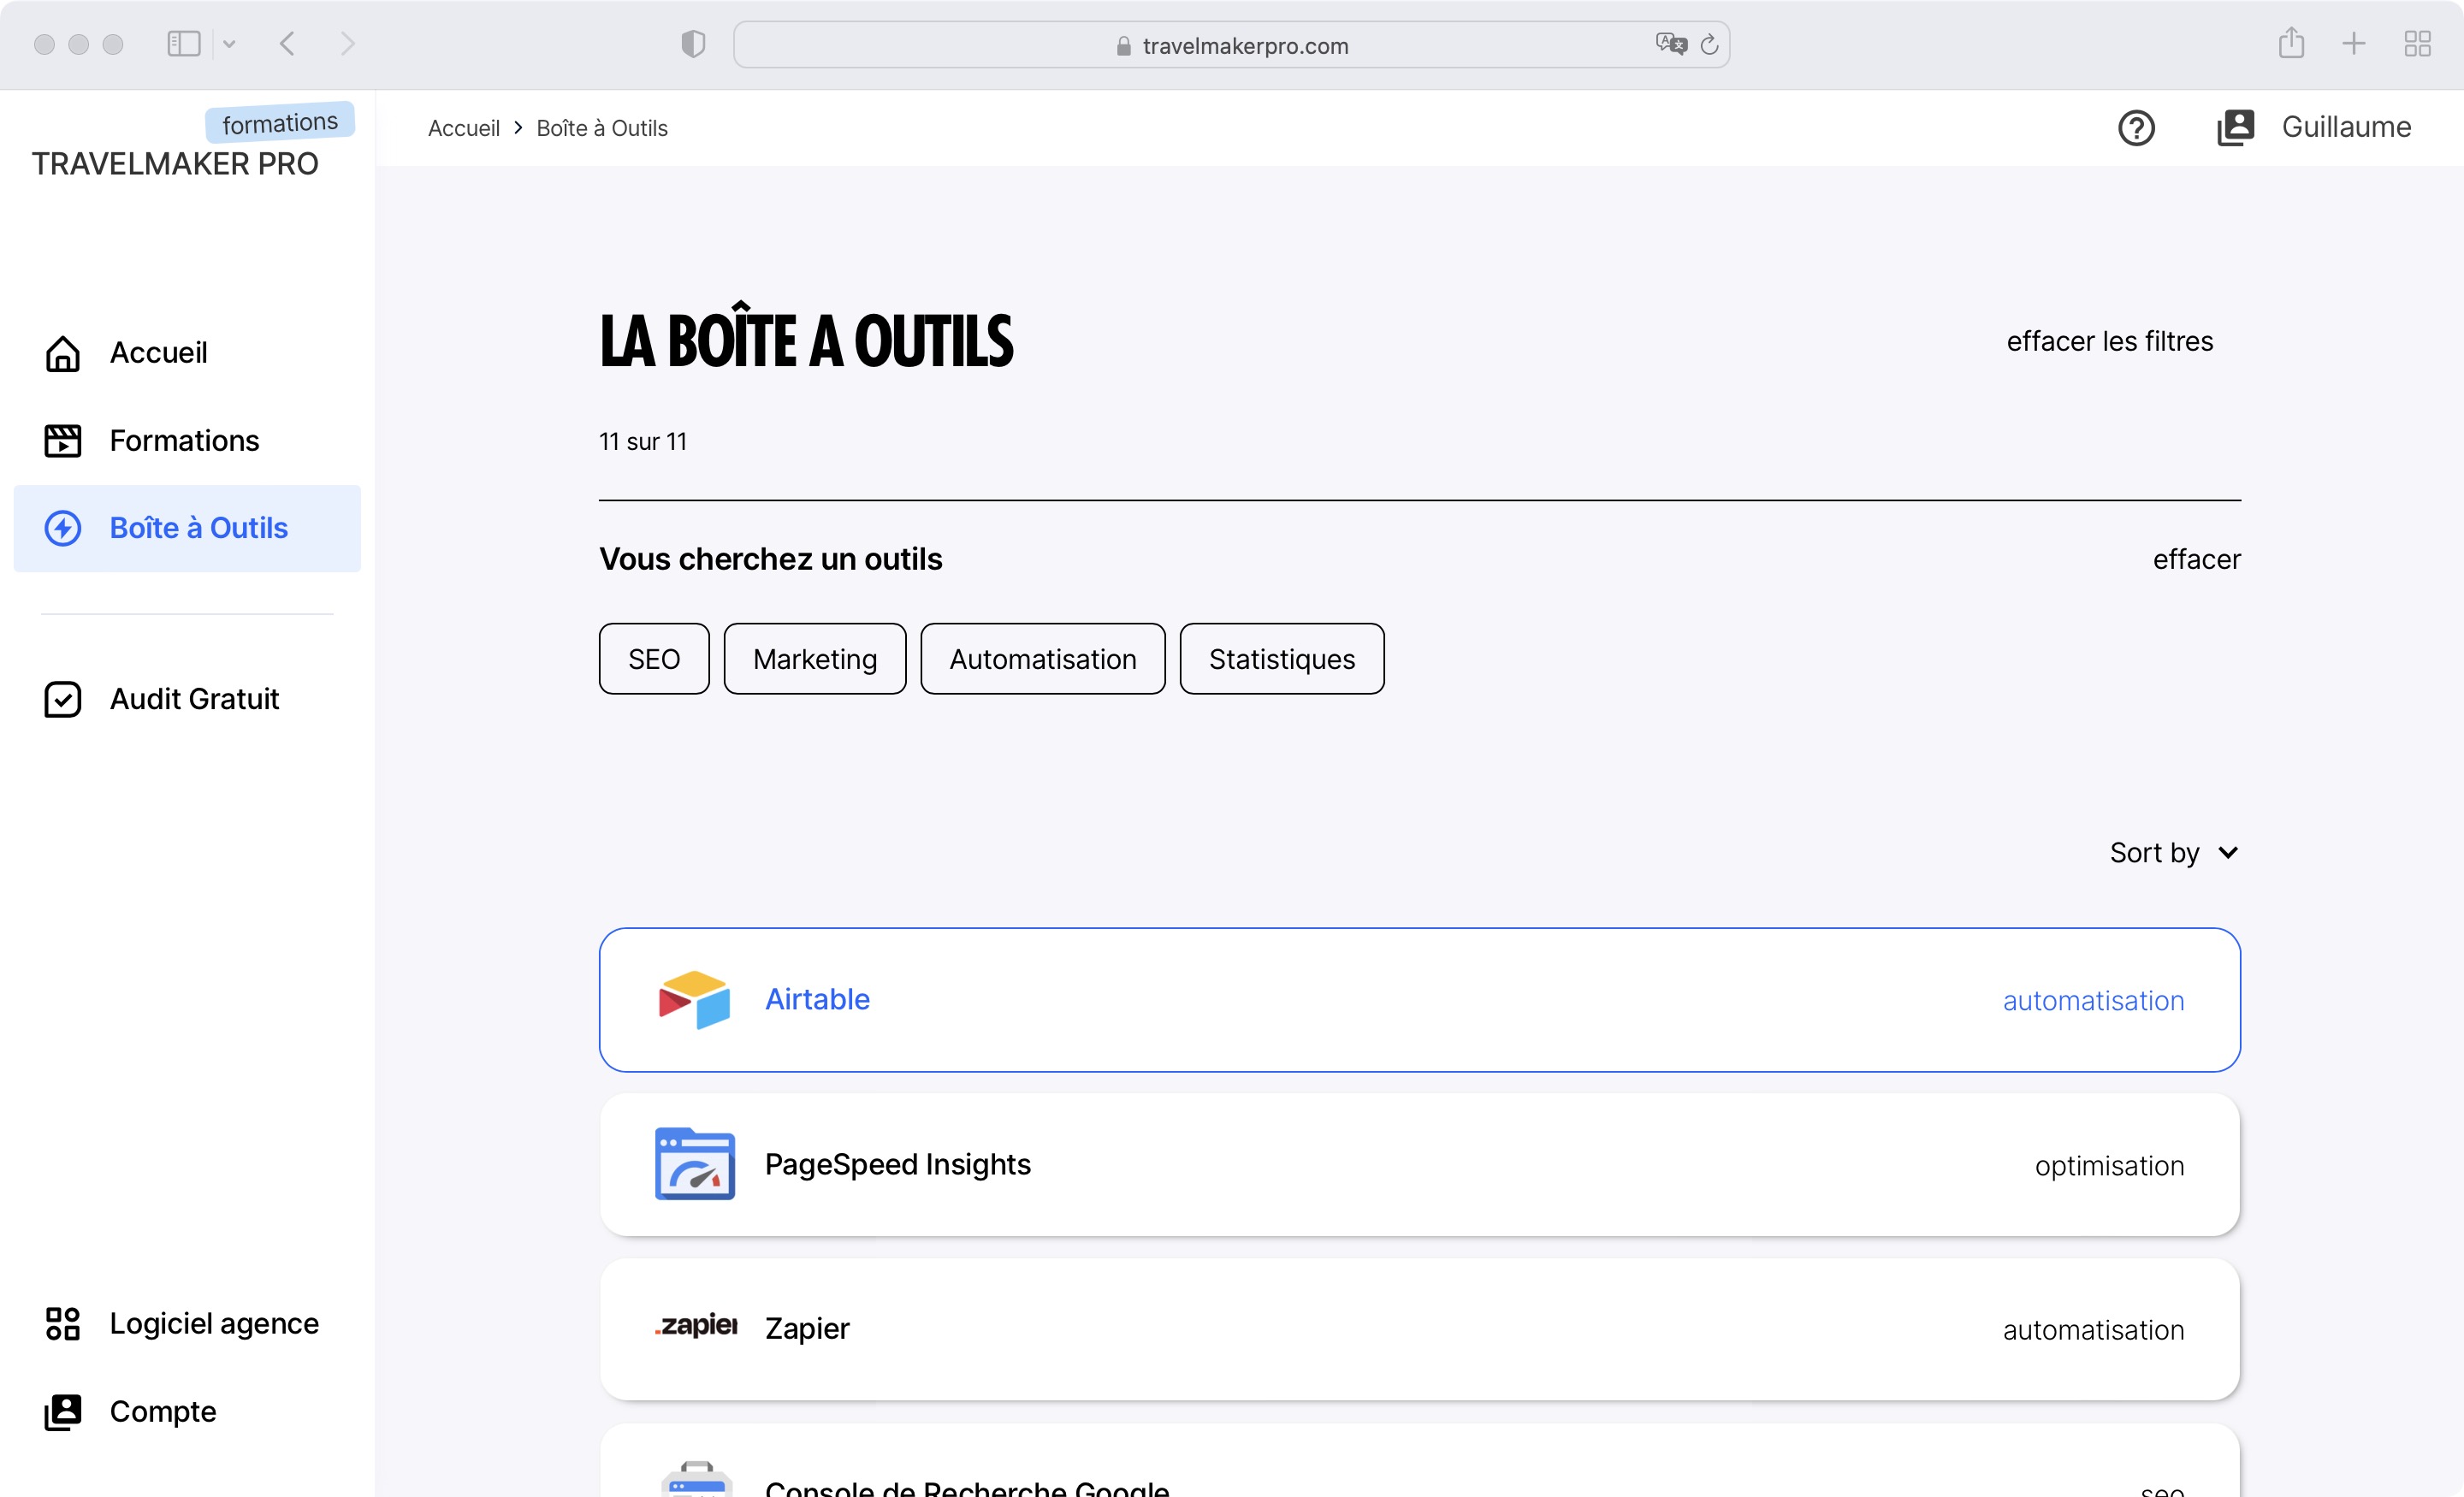Click the automatisation tag on Zapier

pos(2093,1330)
